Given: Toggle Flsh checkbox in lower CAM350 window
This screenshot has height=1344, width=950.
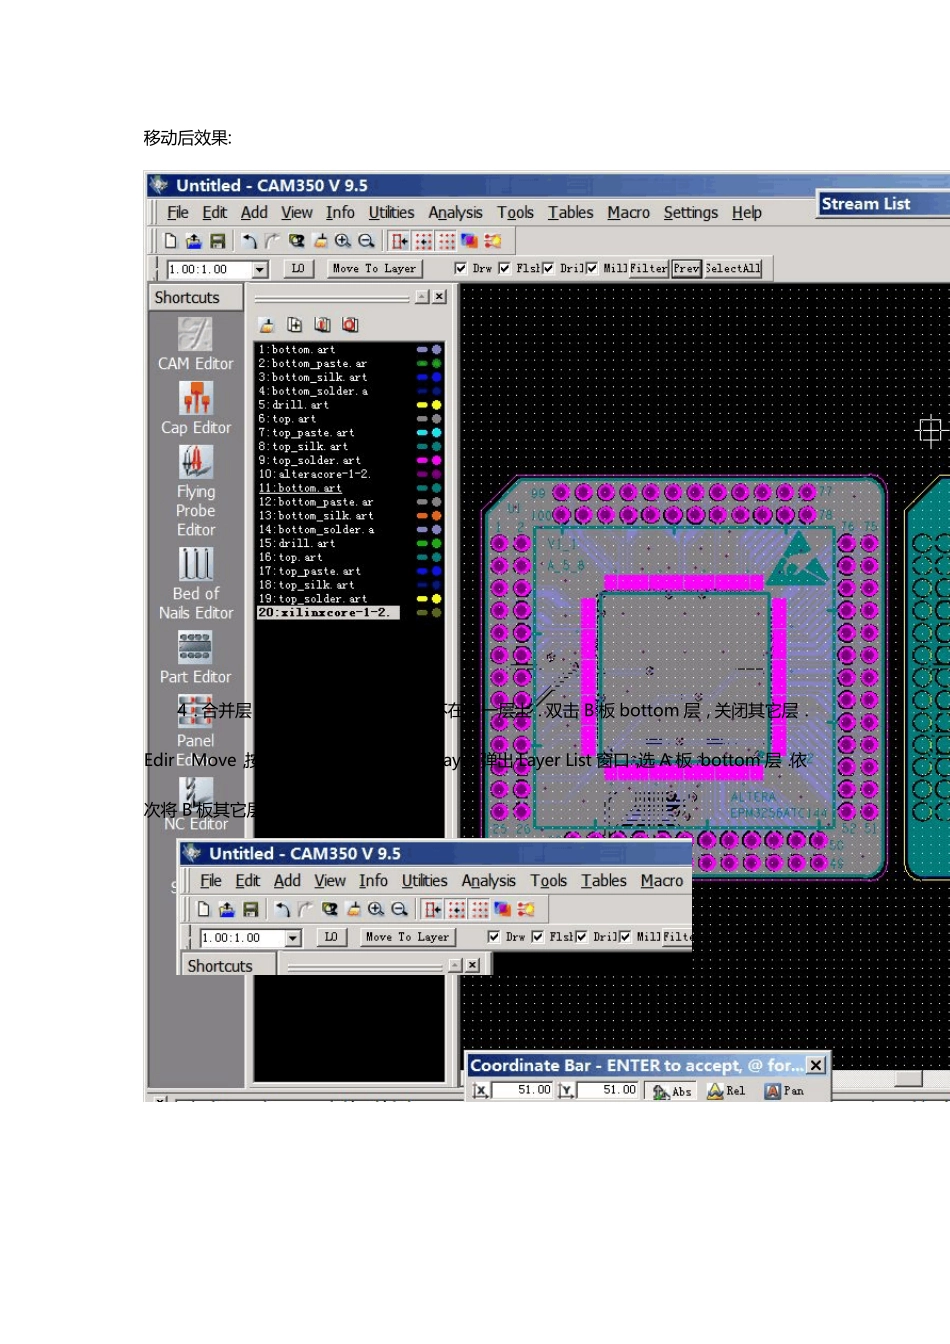Looking at the screenshot, I should [x=538, y=937].
